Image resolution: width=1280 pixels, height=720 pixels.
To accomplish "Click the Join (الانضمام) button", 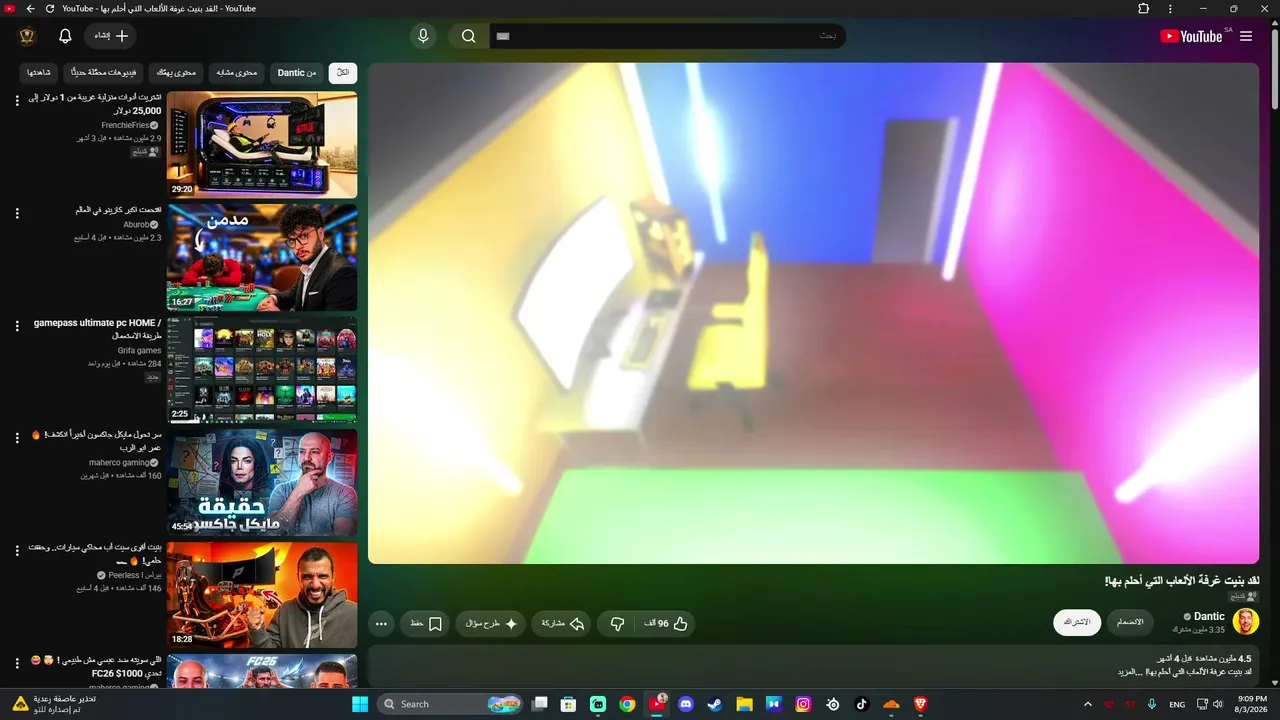I will (x=1130, y=622).
